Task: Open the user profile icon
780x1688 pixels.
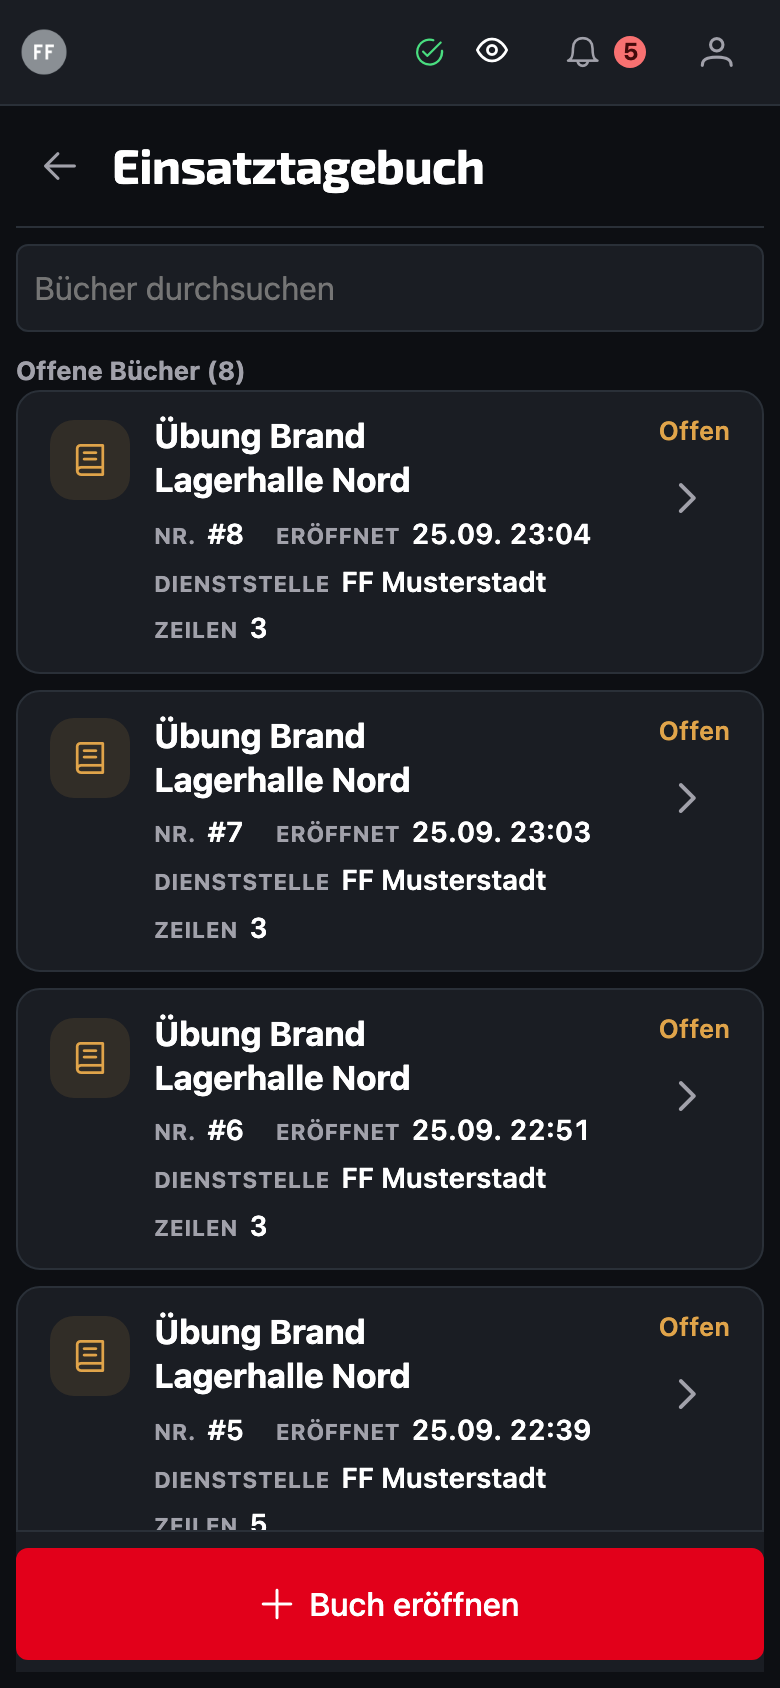Action: click(717, 52)
